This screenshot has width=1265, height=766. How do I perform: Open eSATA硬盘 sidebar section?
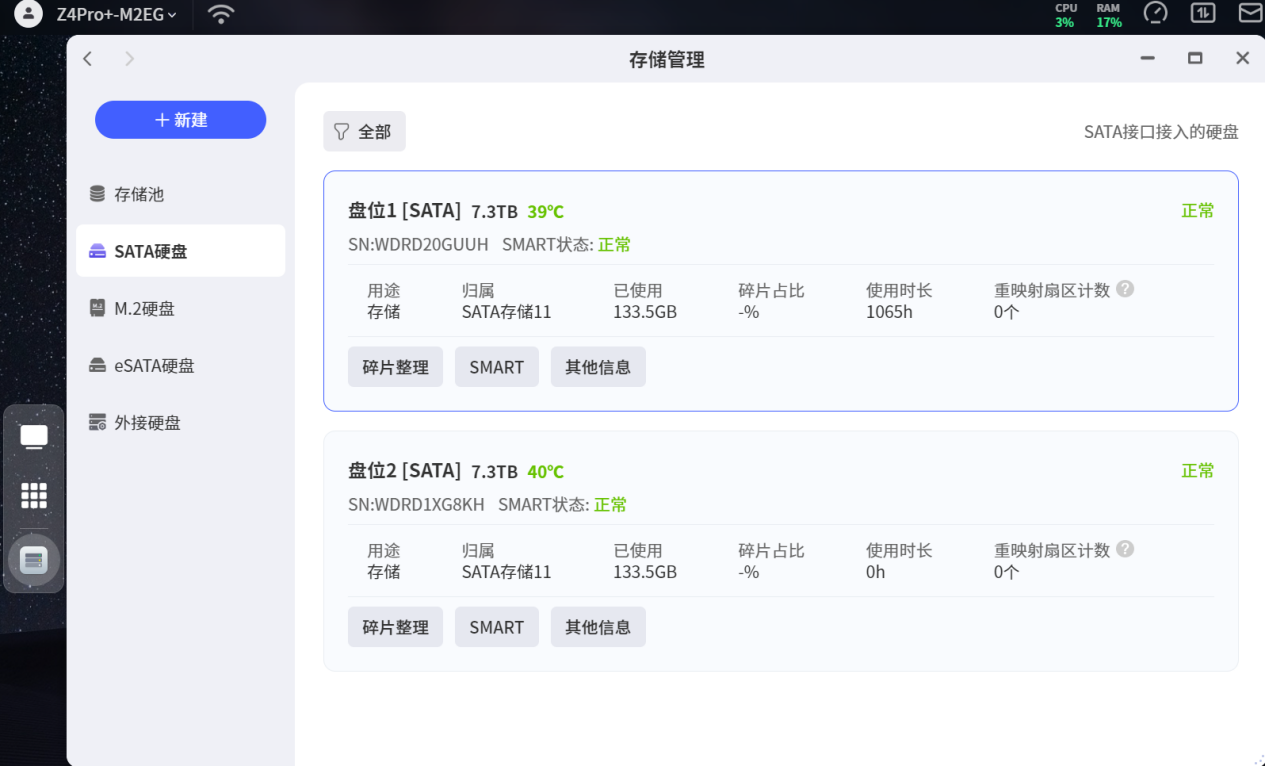pyautogui.click(x=154, y=365)
